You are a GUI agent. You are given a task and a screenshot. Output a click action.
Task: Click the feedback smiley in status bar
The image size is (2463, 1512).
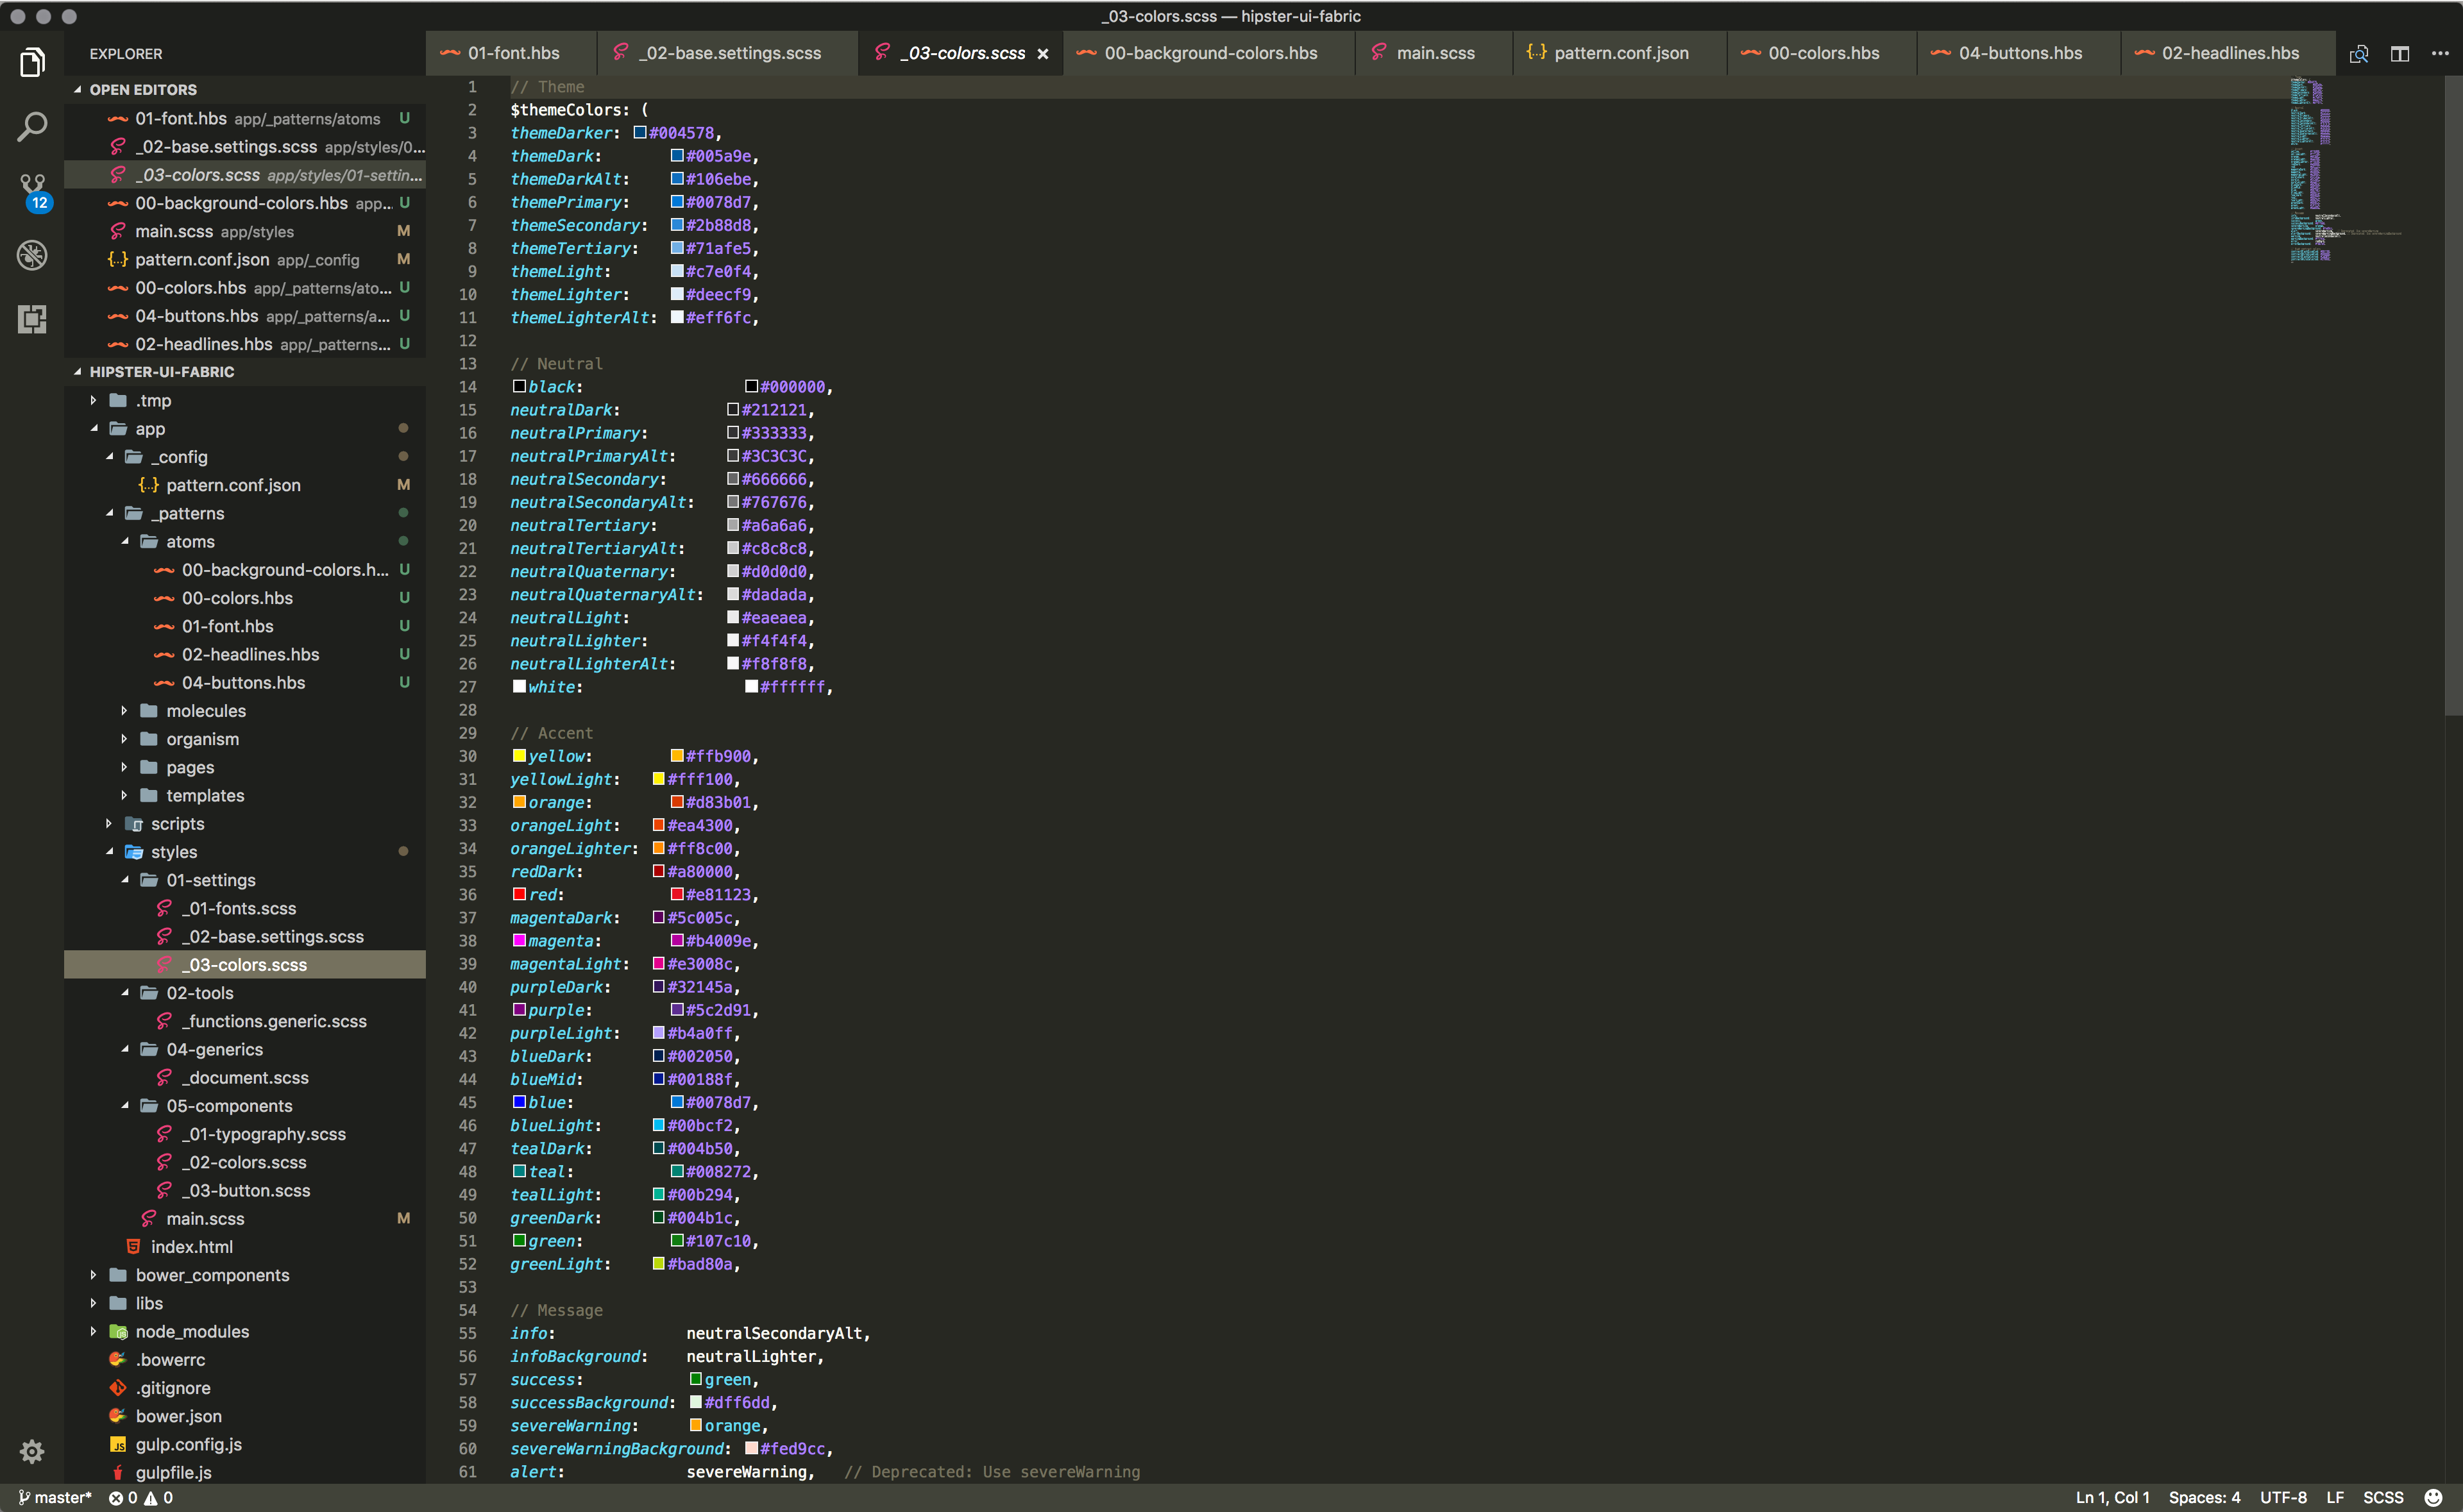coord(2433,1497)
